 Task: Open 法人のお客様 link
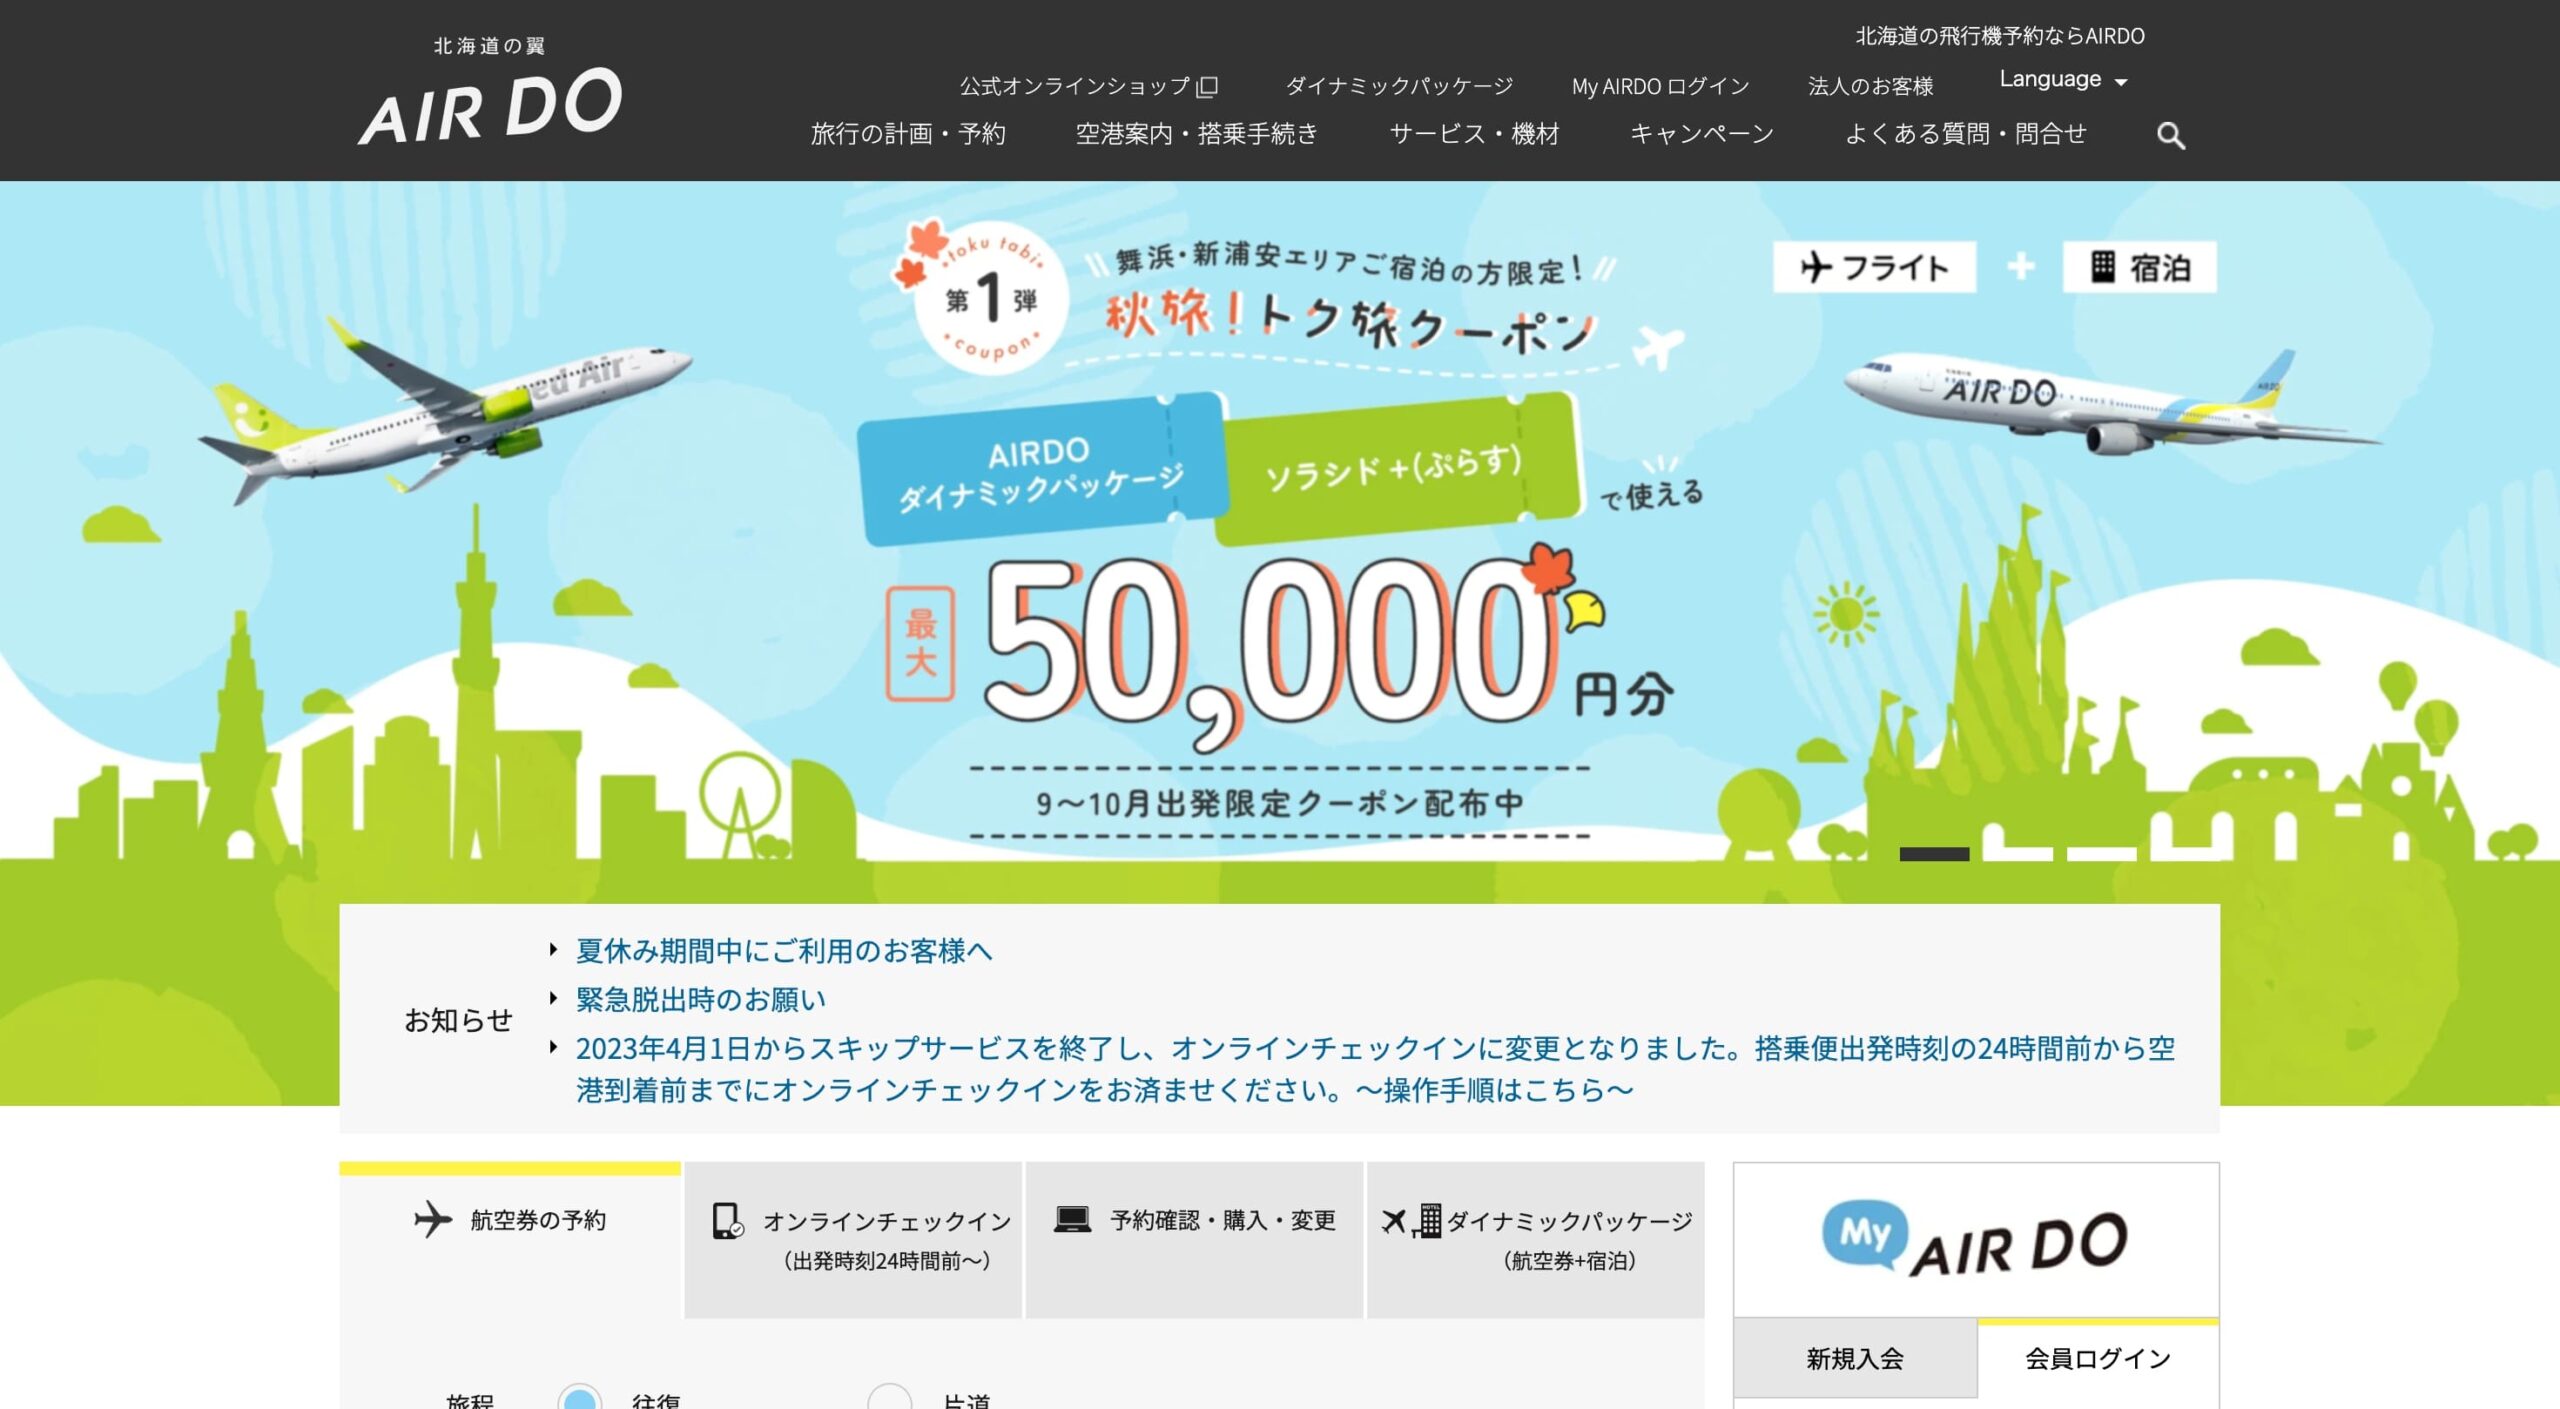(1870, 87)
